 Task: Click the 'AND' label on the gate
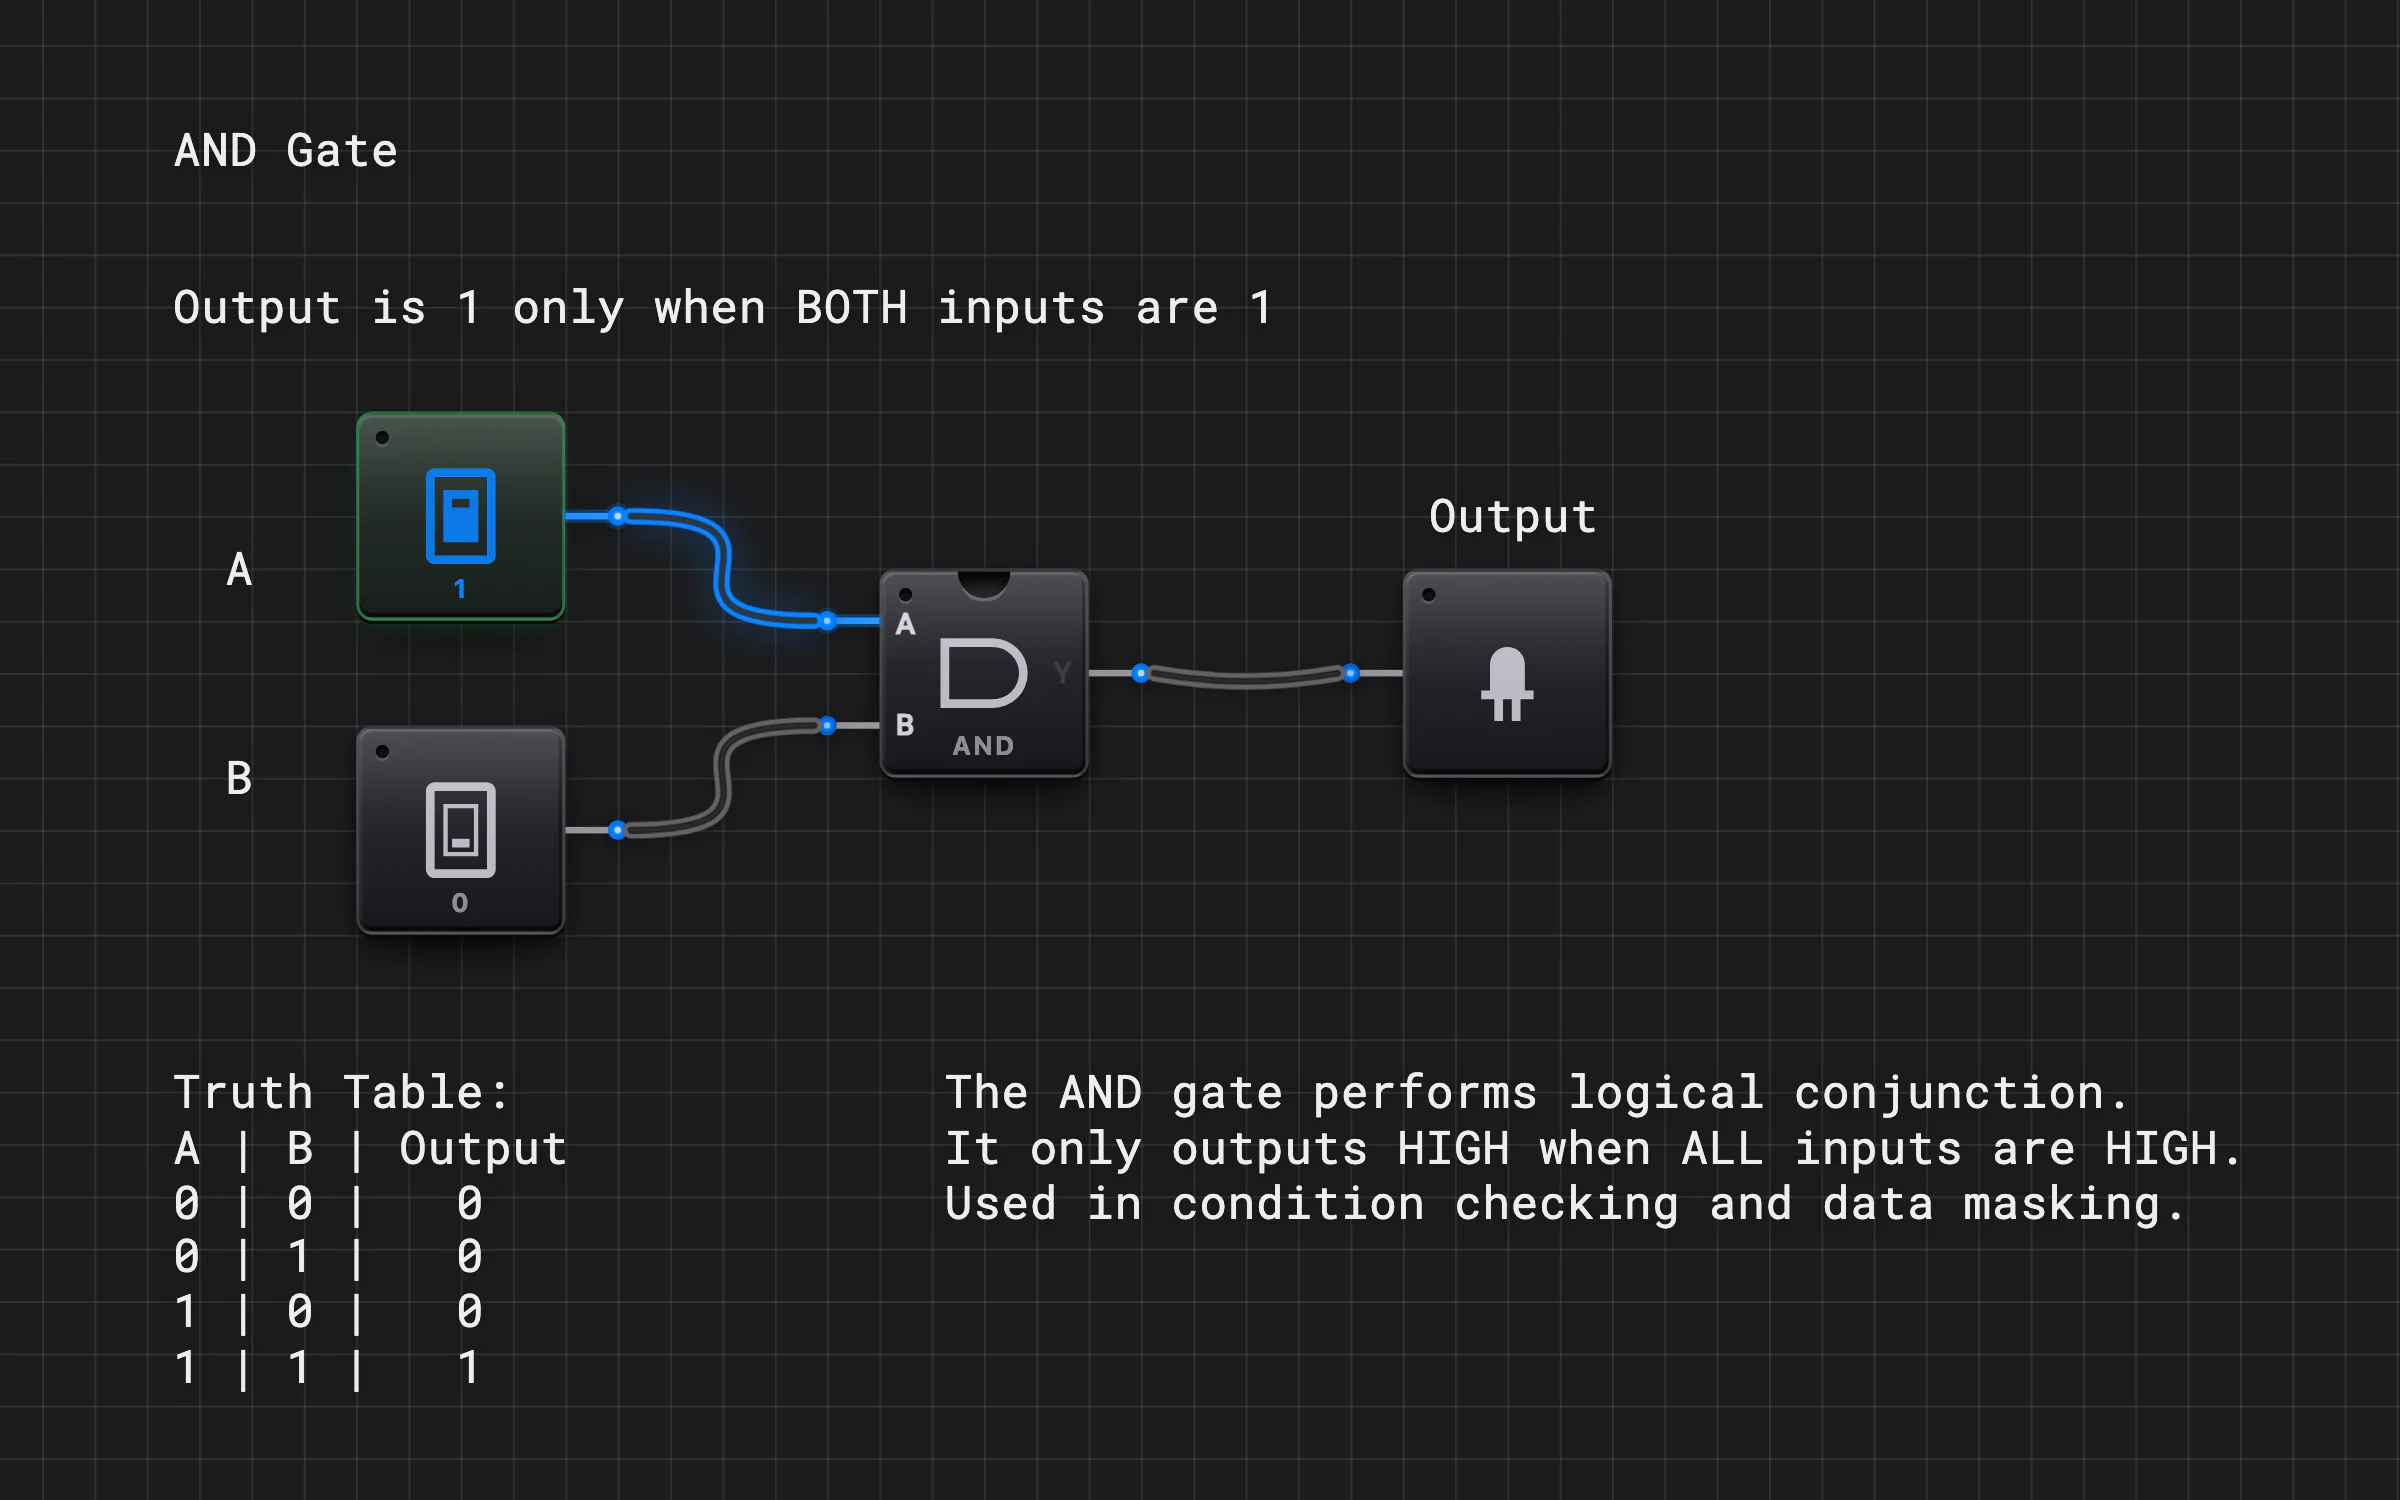[x=983, y=746]
